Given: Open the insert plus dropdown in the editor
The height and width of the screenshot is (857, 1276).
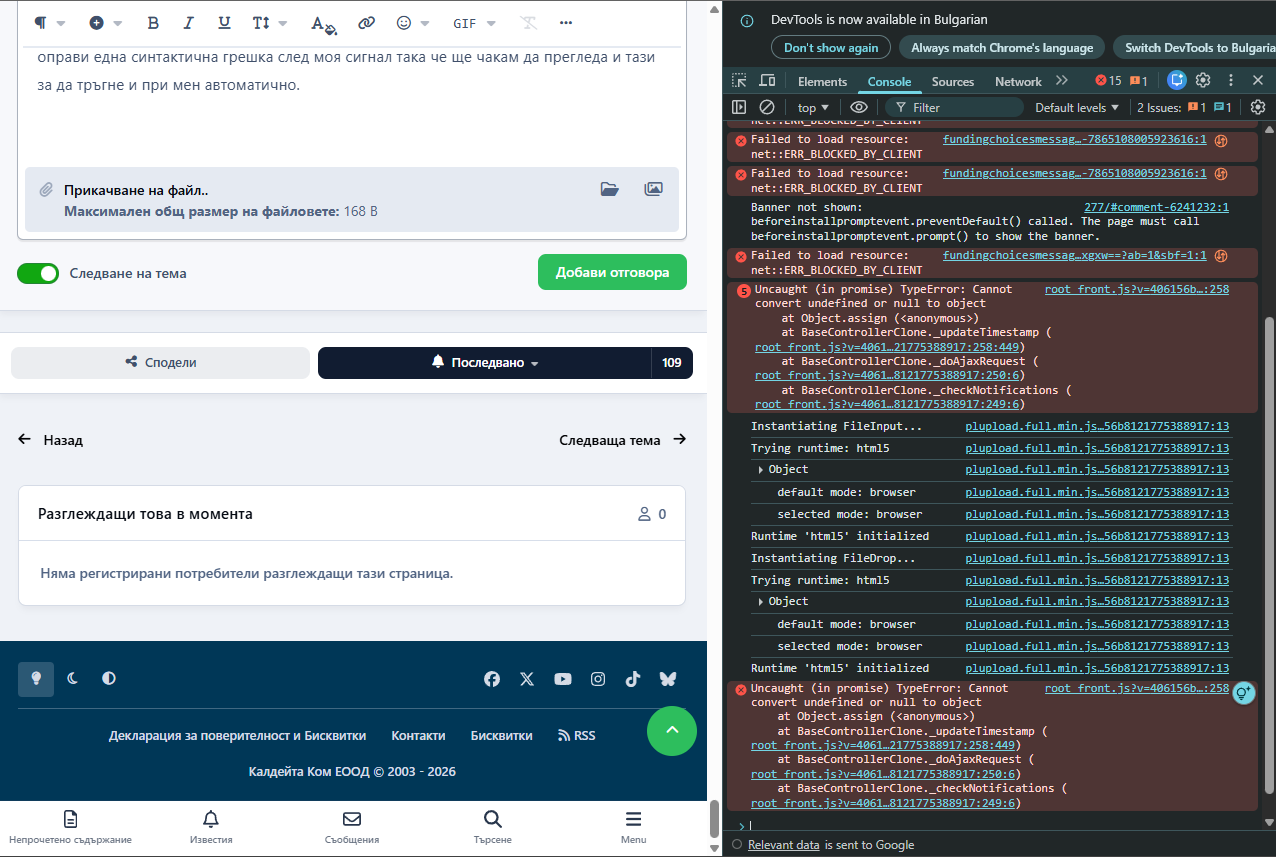Looking at the screenshot, I should tap(106, 23).
